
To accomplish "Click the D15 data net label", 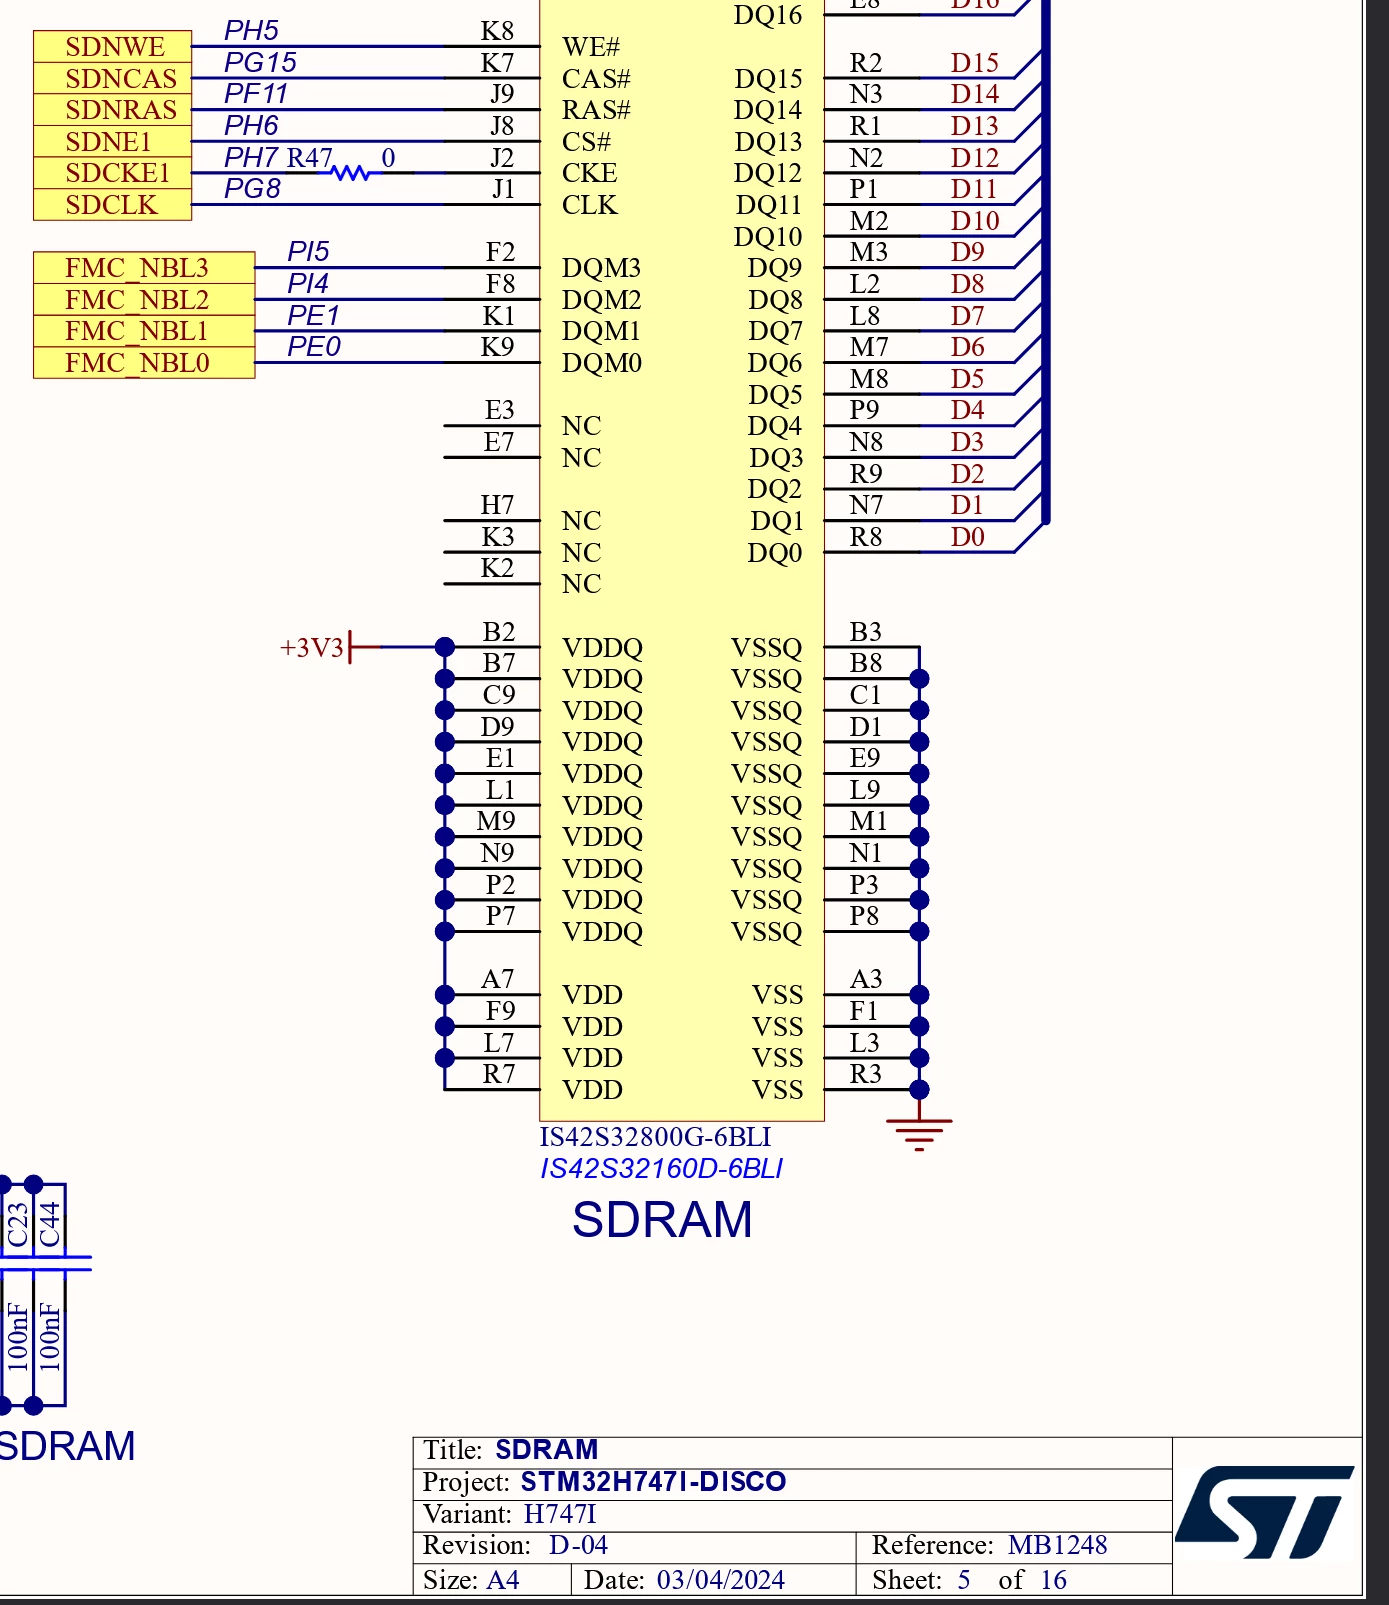I will [x=975, y=63].
